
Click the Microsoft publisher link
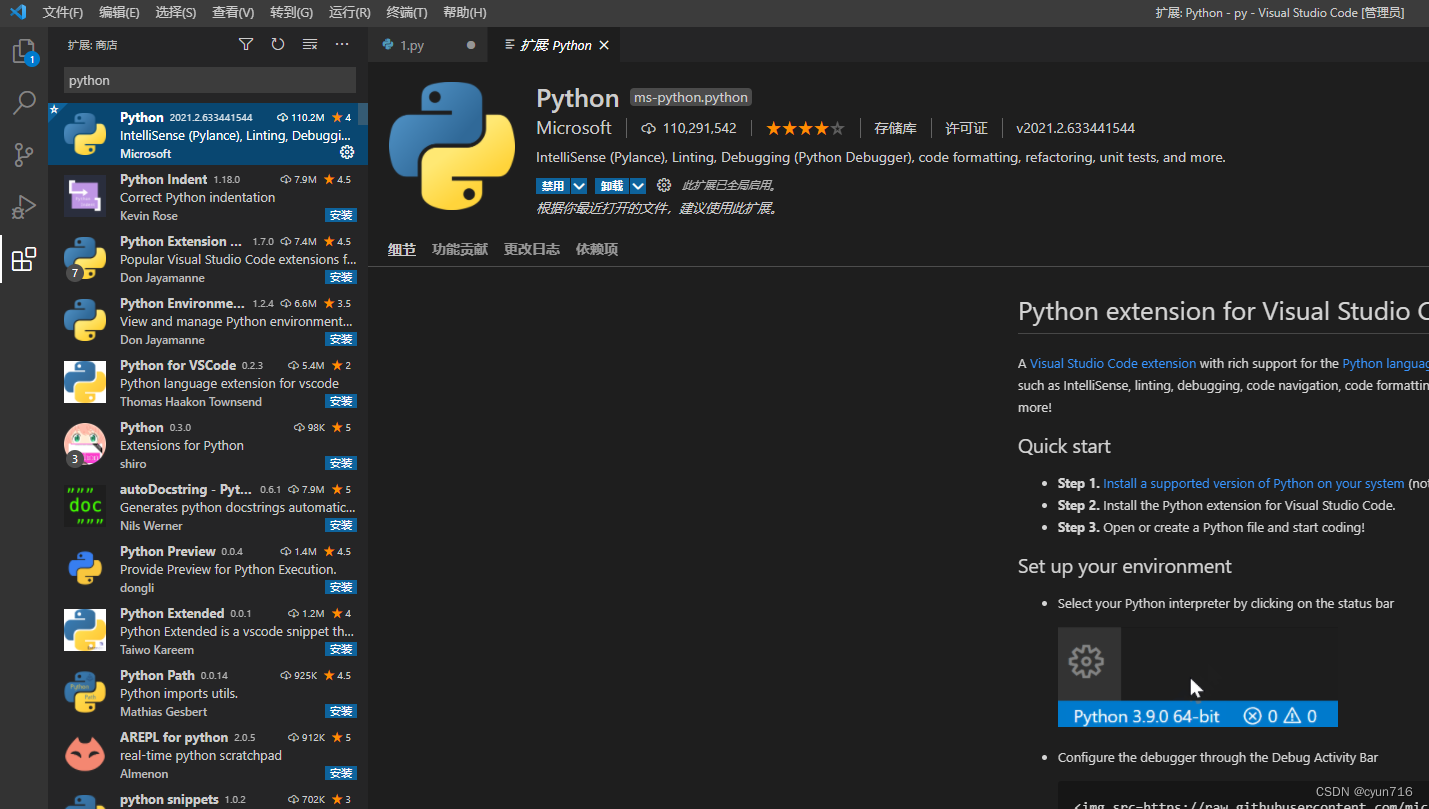(x=574, y=128)
